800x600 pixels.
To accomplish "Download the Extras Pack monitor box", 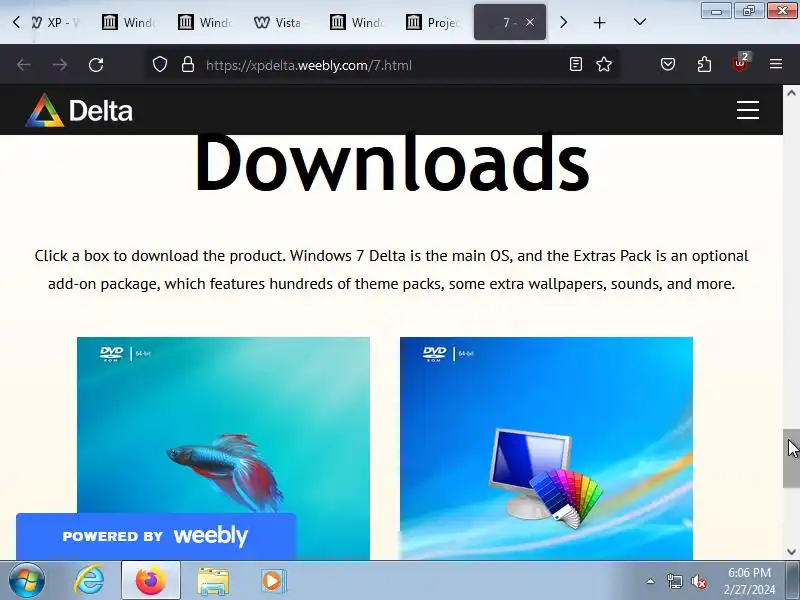I will [x=546, y=448].
